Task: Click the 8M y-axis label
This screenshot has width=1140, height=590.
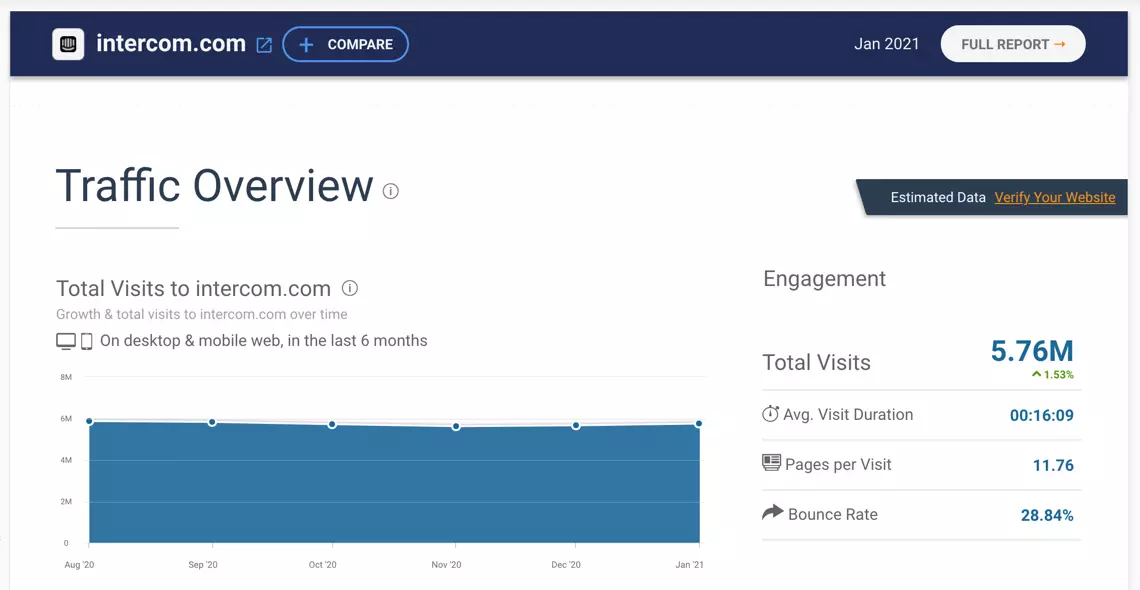Action: pos(65,377)
